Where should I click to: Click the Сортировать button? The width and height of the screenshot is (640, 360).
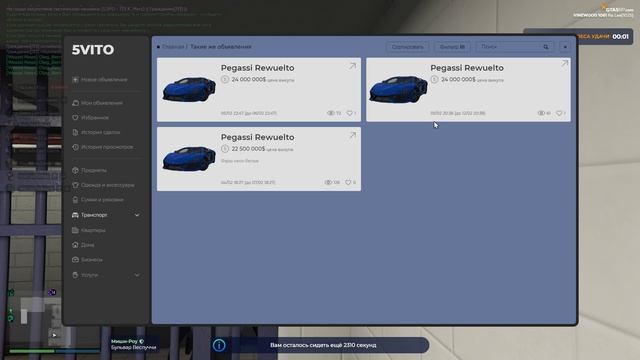(407, 47)
